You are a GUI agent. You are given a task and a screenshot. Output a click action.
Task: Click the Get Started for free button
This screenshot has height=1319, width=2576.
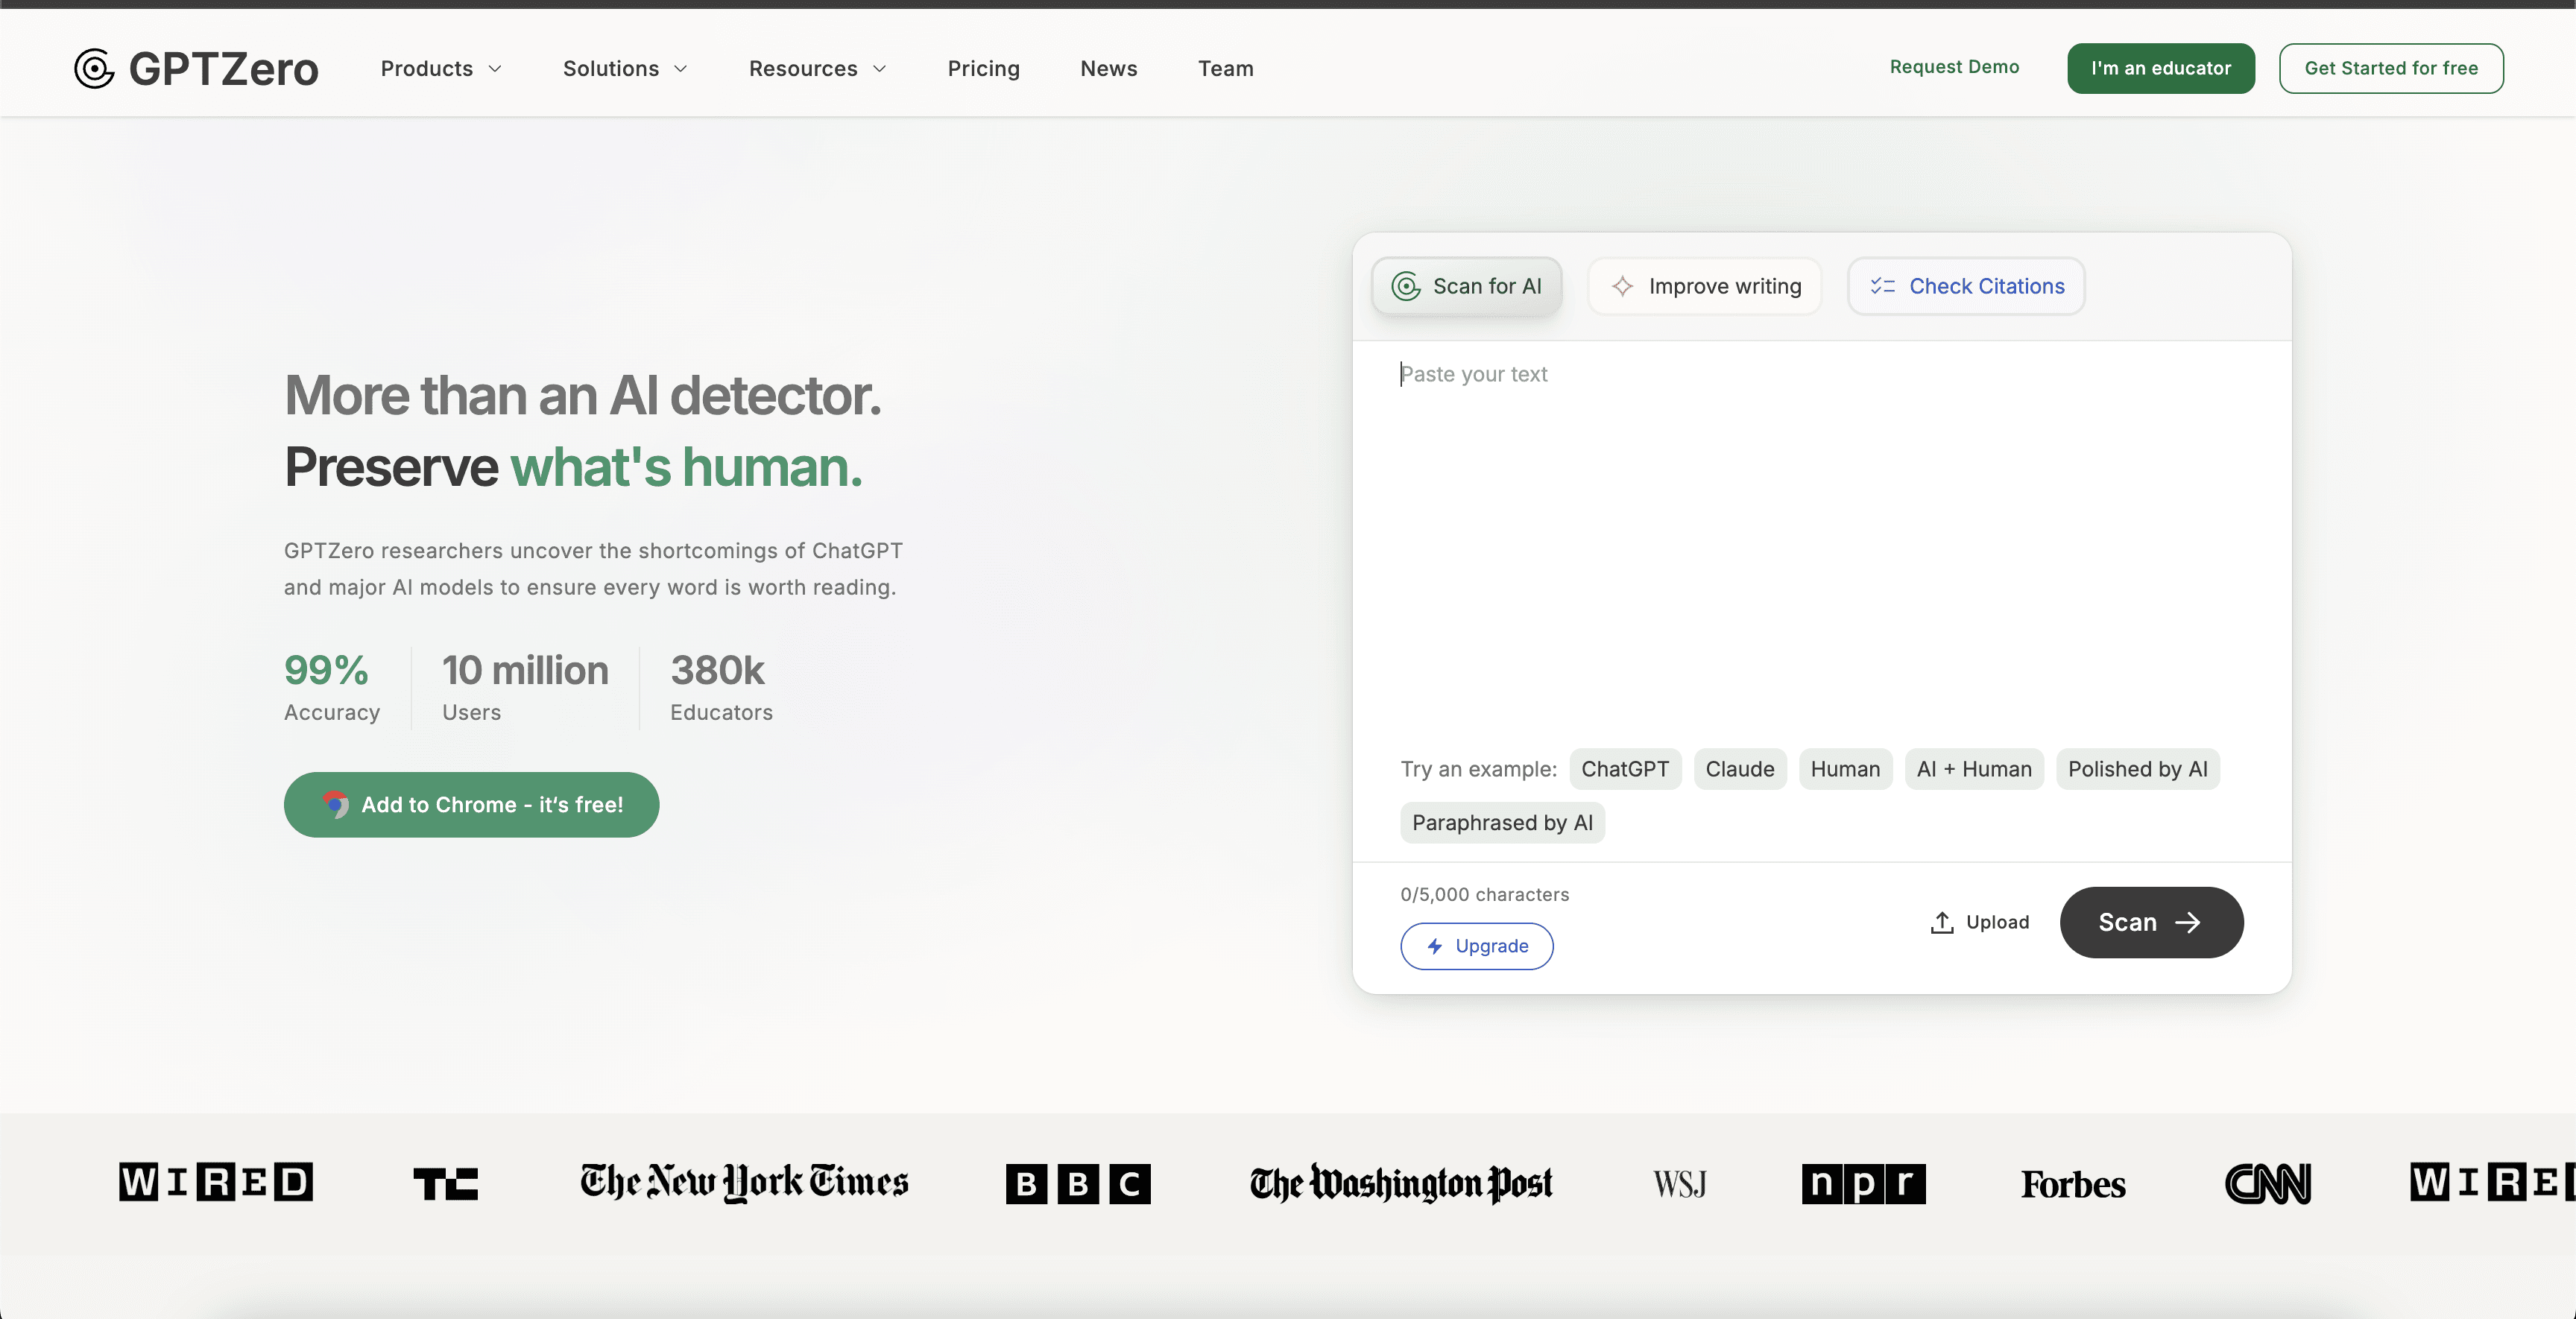coord(2391,68)
